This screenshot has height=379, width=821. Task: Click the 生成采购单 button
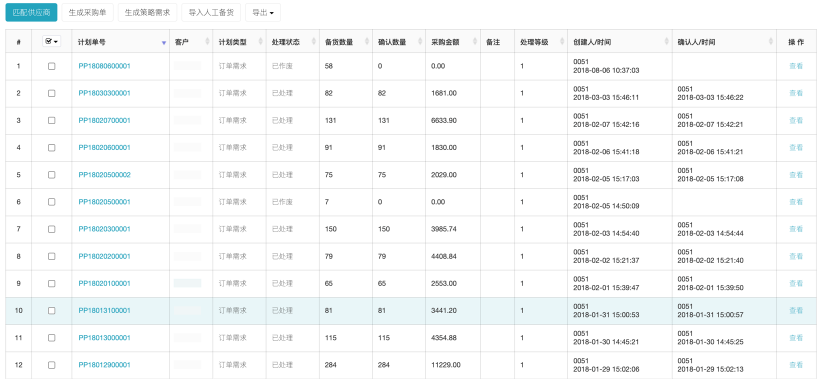click(x=87, y=13)
